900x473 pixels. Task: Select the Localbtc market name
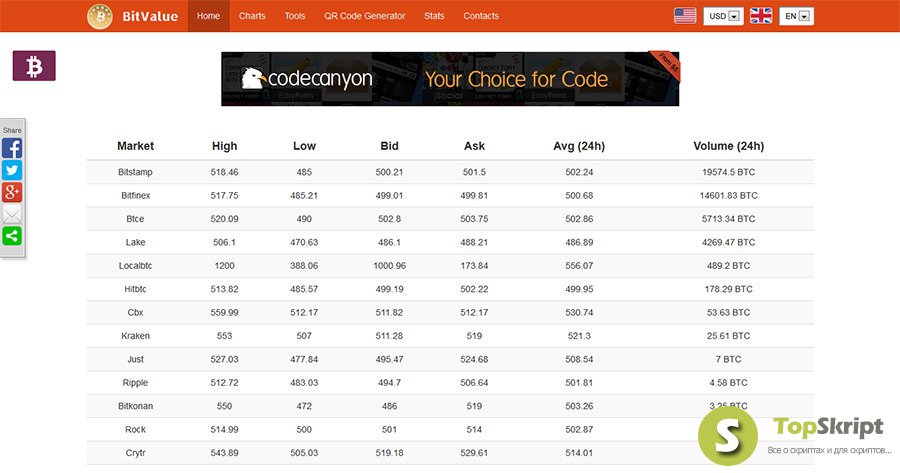coord(135,266)
